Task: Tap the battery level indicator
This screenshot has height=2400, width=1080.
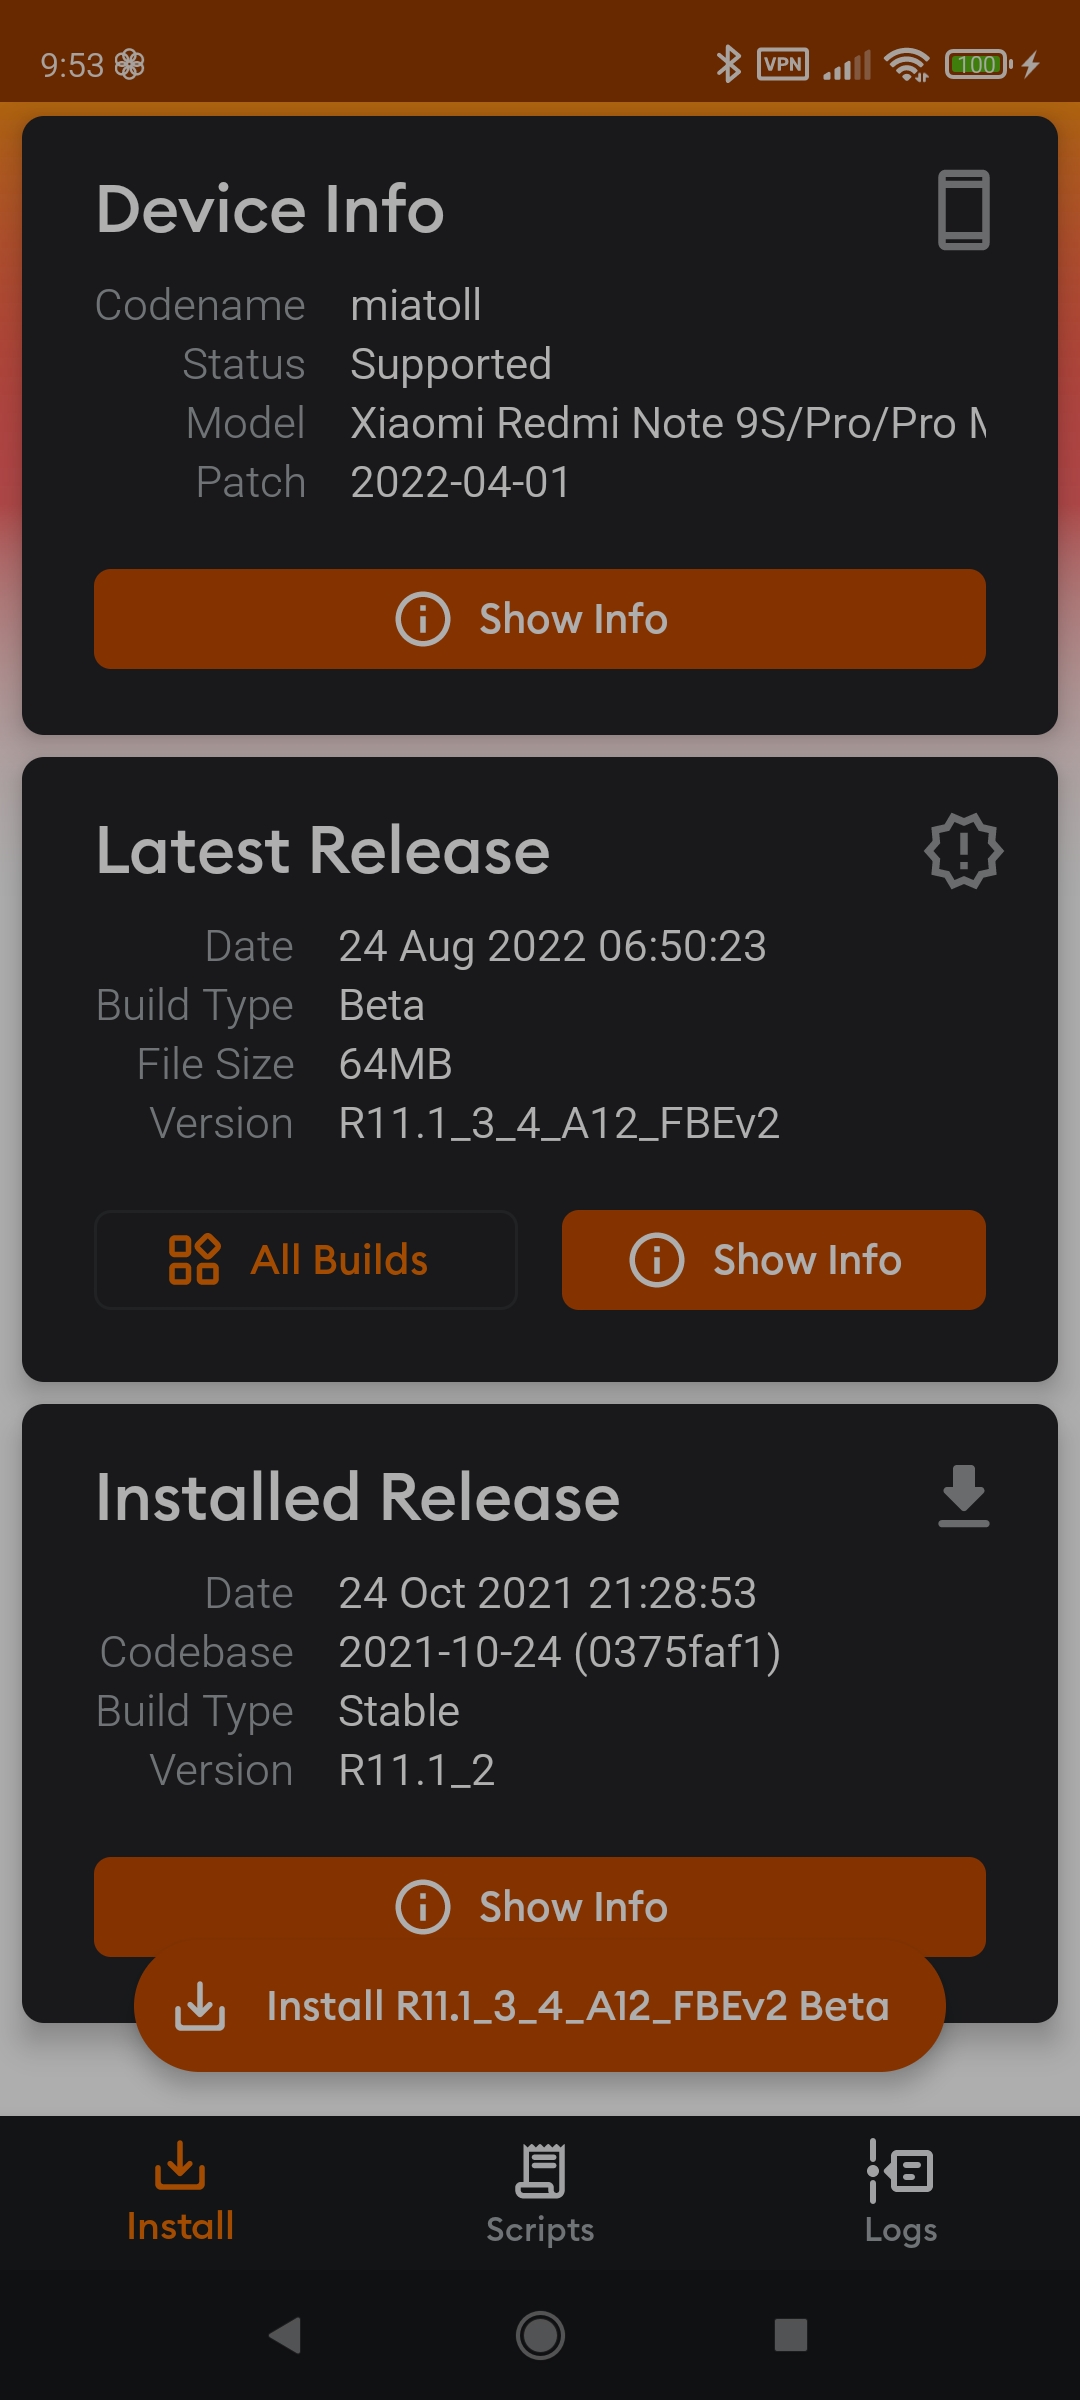Action: pyautogui.click(x=978, y=65)
